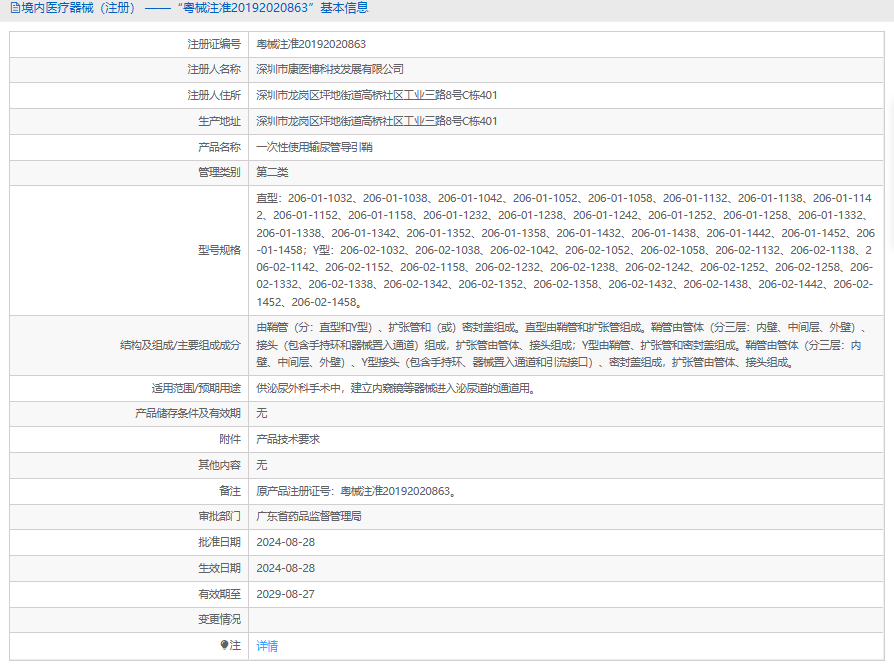
Task: Select the registration number 粤械注准20192020863 cell
Action: pos(311,44)
